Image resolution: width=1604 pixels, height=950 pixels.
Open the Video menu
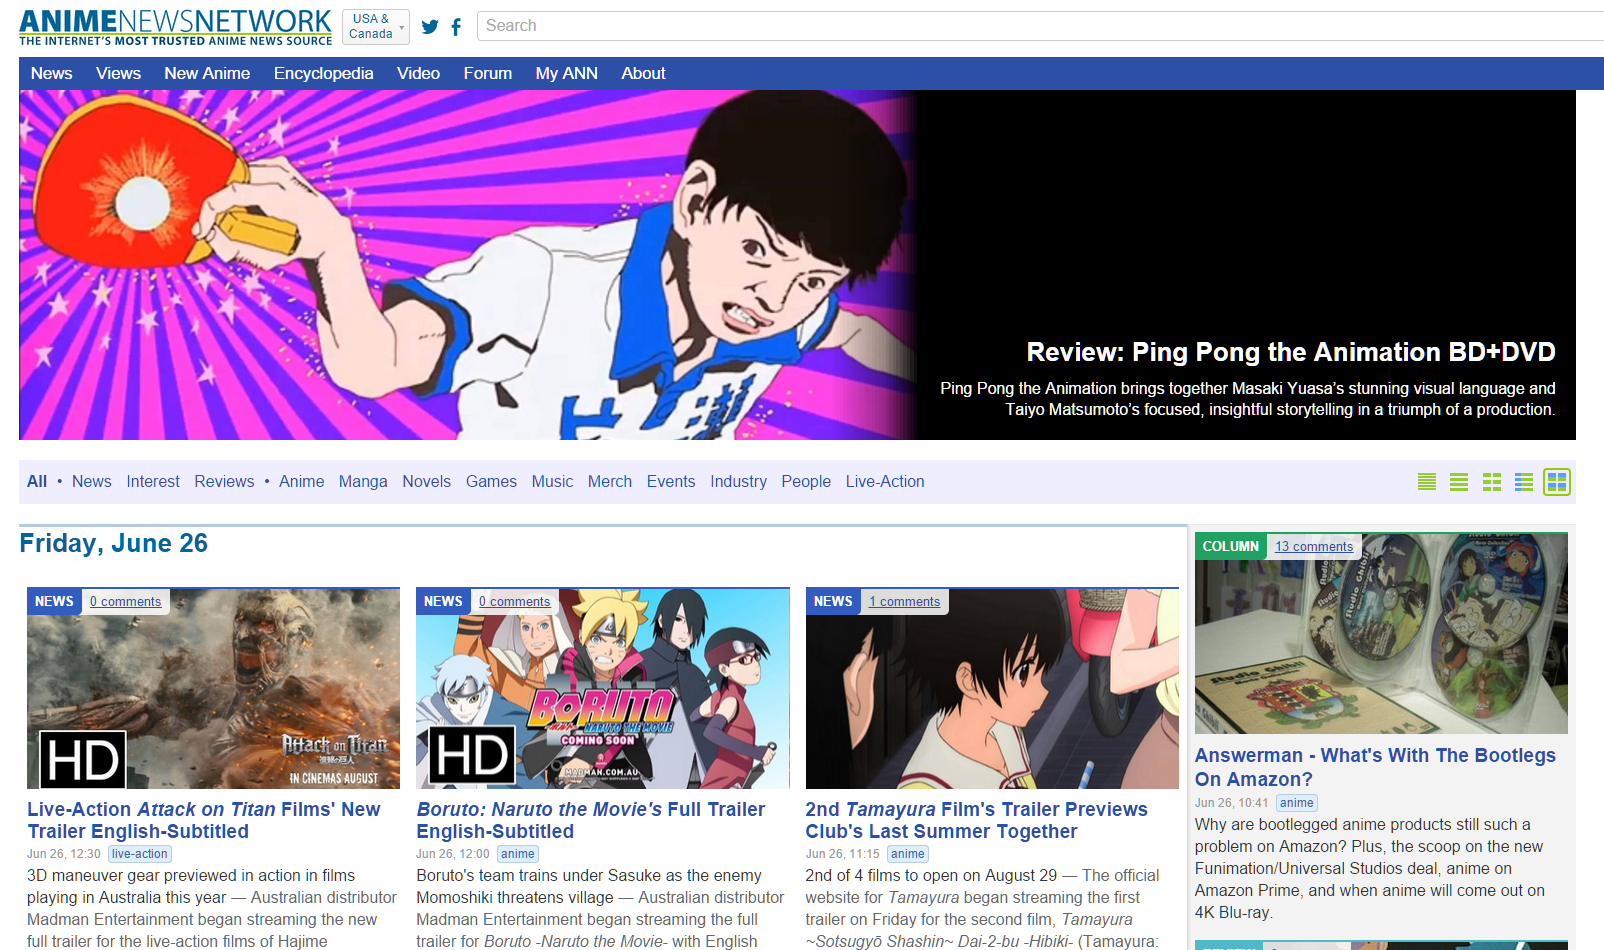point(418,73)
